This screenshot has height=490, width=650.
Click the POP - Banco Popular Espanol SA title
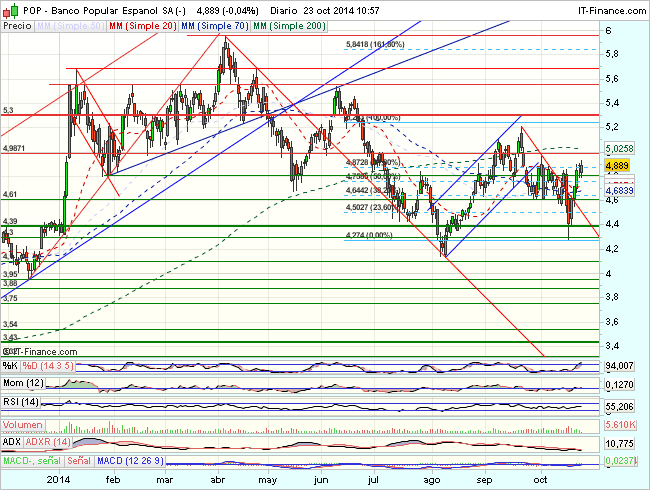[104, 11]
